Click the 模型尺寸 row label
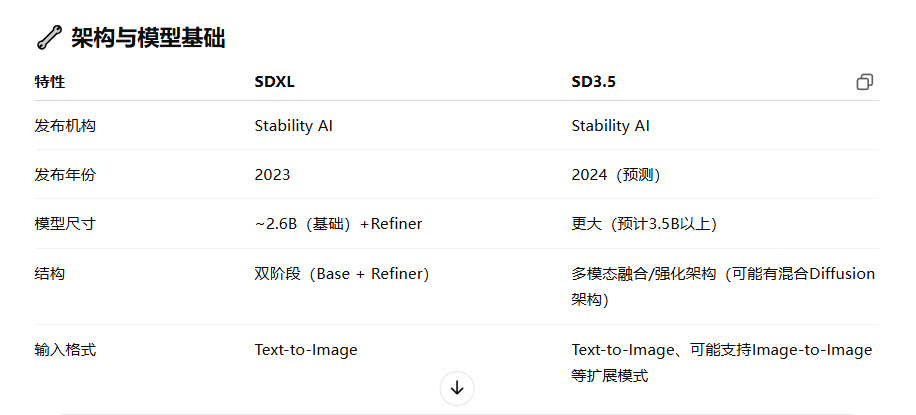Viewport: 916px width, 415px height. coord(65,224)
